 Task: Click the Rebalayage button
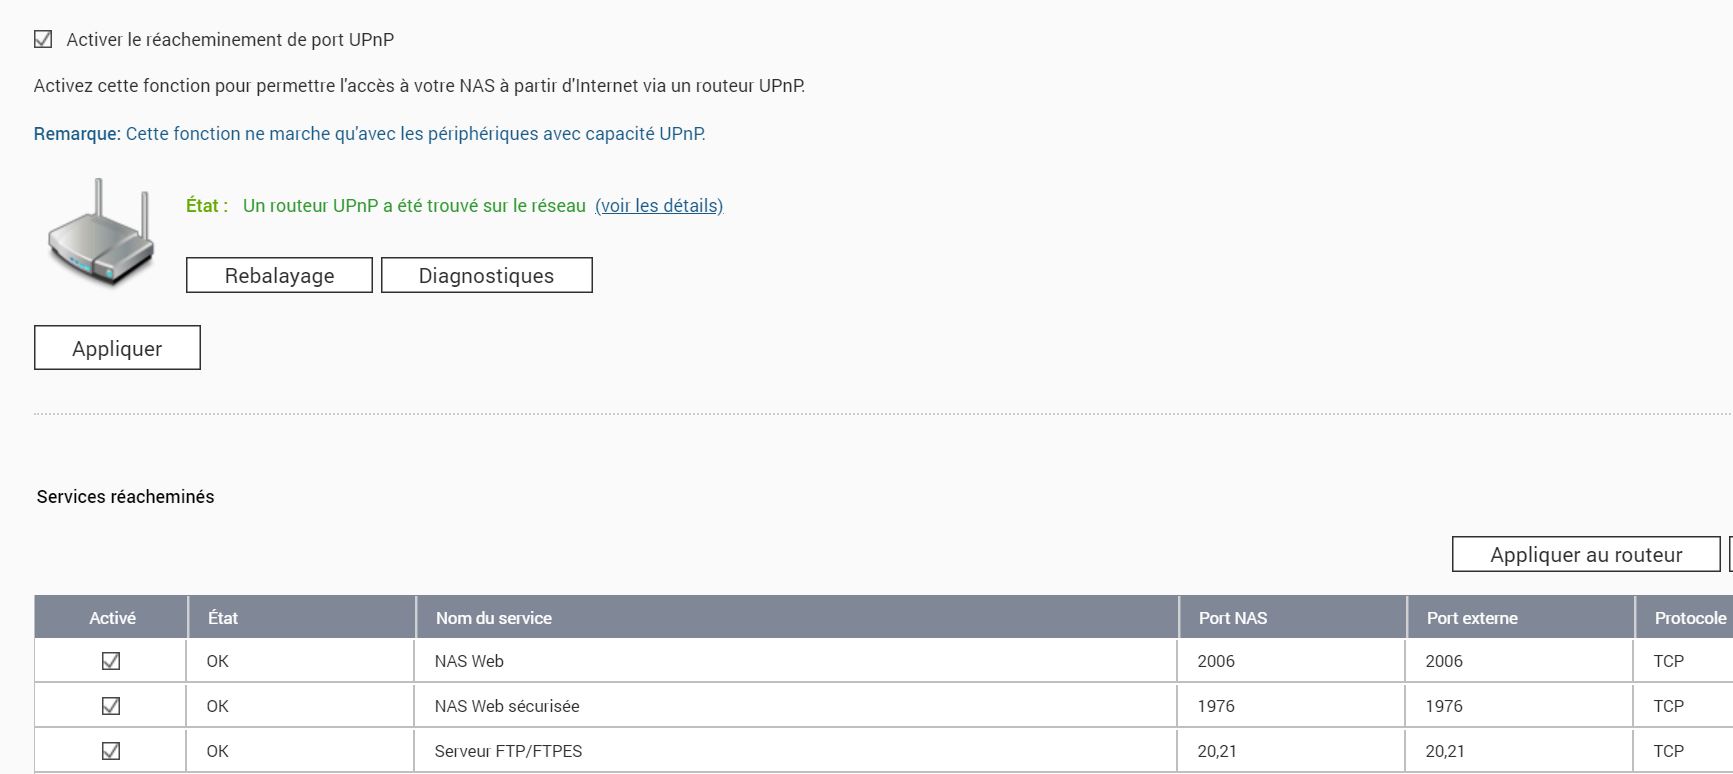279,275
